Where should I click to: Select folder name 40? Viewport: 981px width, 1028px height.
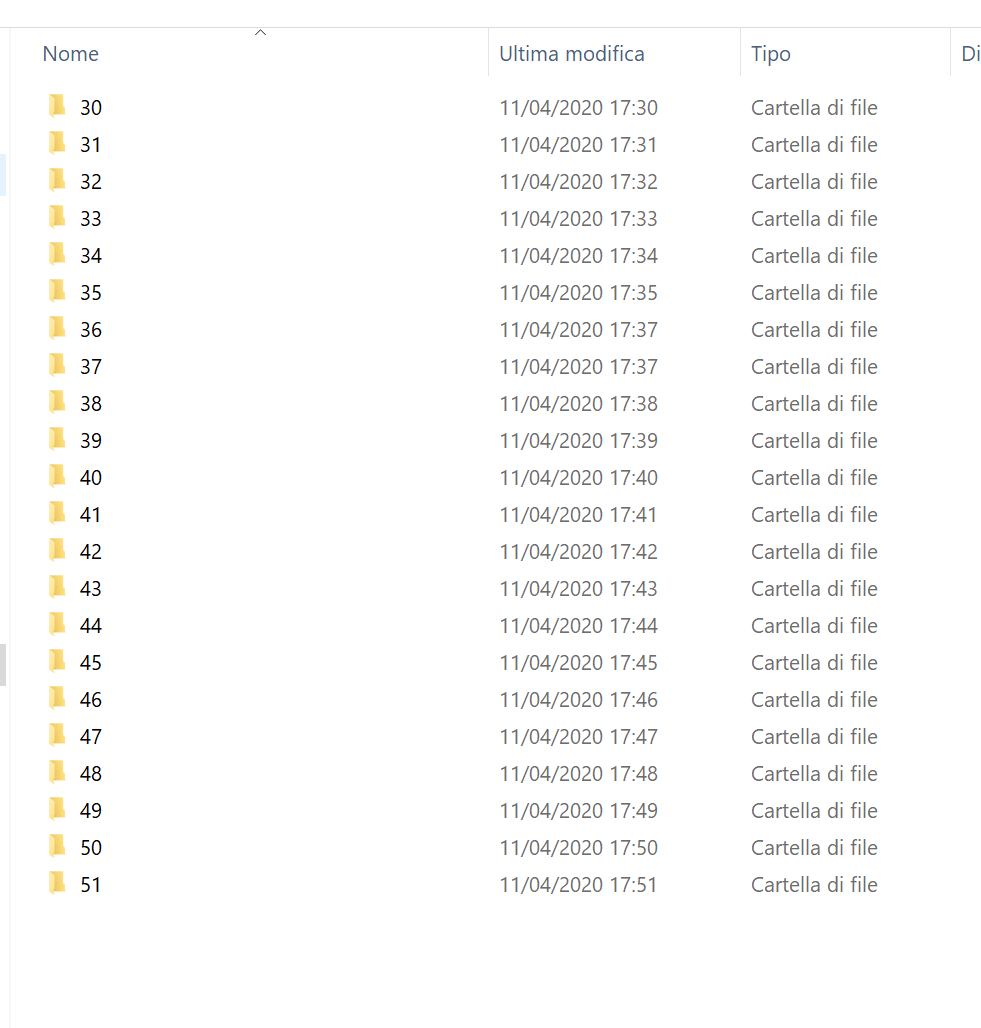point(90,477)
